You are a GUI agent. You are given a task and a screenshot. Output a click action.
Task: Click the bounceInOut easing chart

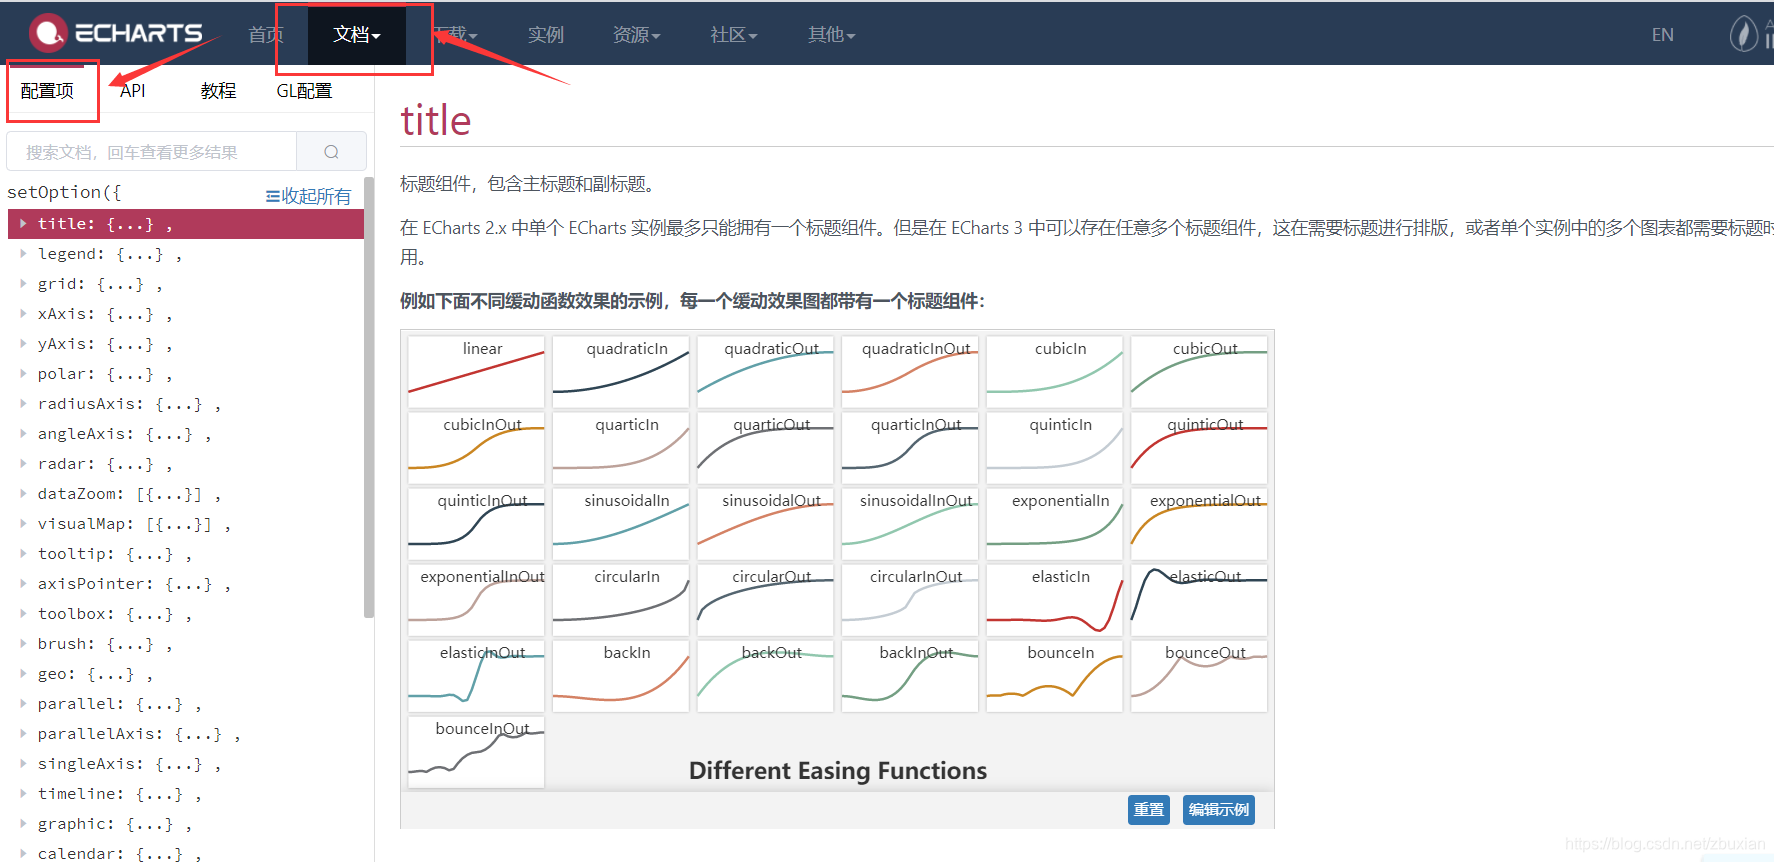point(476,751)
